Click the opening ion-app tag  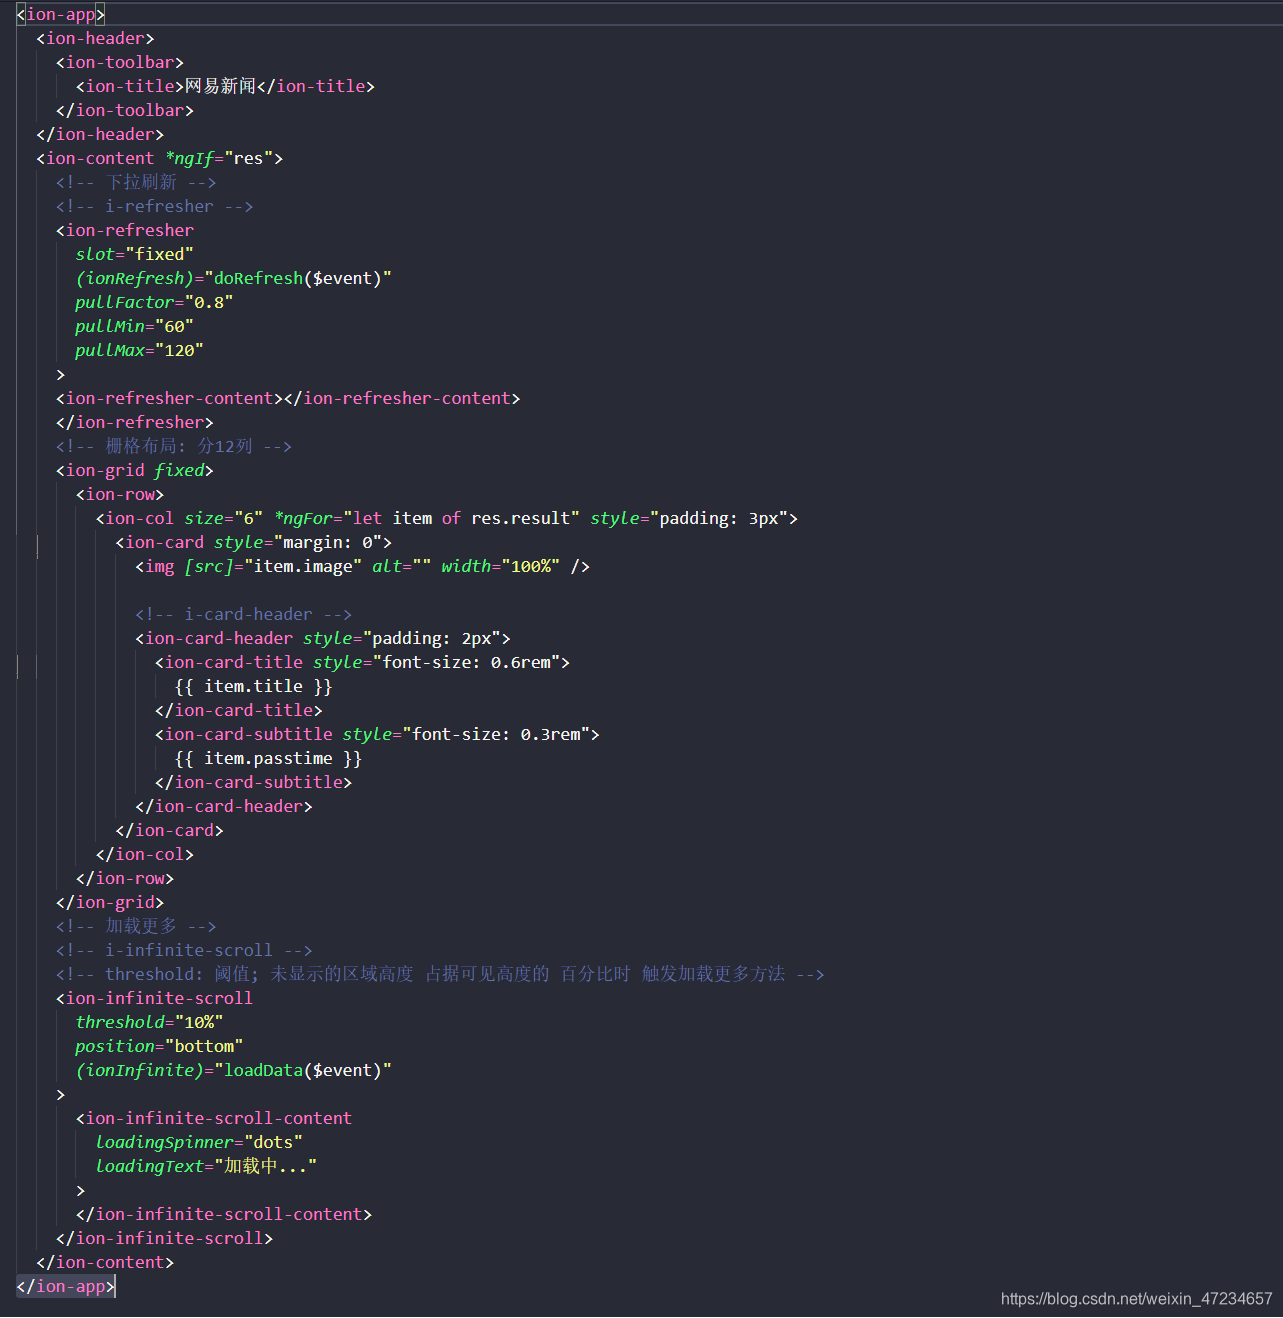(x=60, y=14)
